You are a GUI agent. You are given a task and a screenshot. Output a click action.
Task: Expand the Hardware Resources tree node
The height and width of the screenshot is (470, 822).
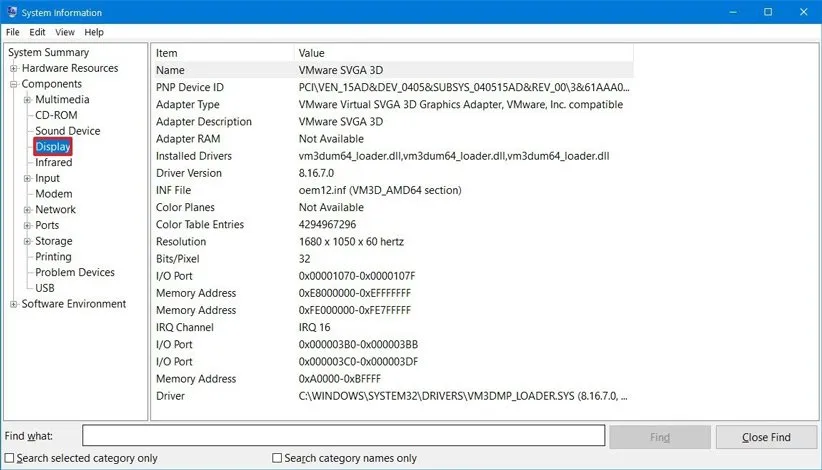pos(14,68)
